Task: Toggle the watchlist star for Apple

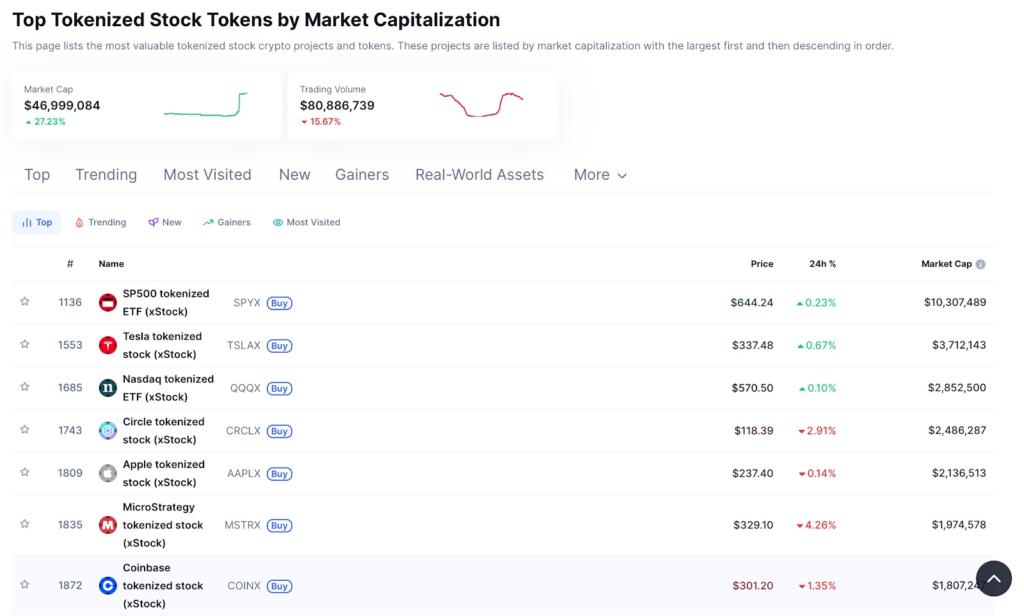Action: [x=25, y=473]
